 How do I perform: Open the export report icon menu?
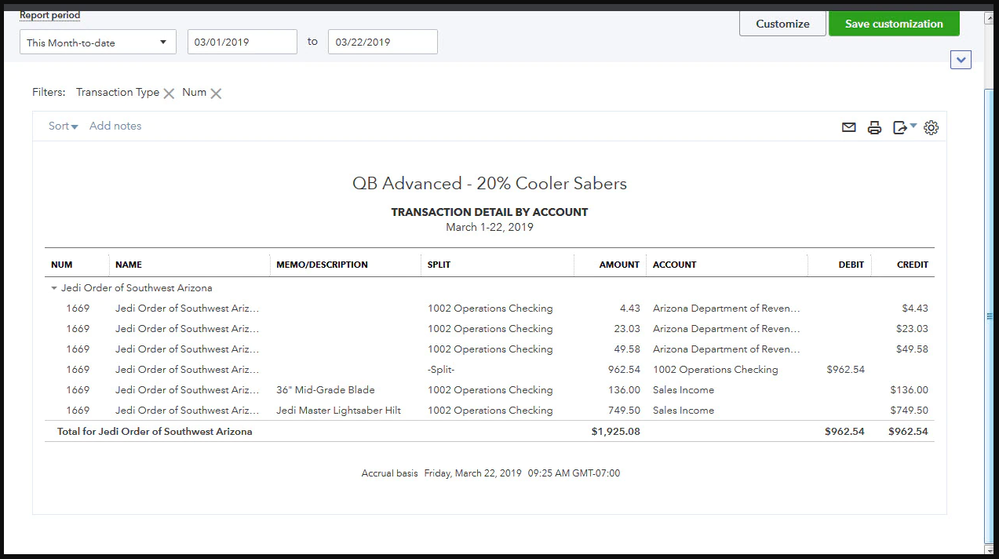point(903,128)
